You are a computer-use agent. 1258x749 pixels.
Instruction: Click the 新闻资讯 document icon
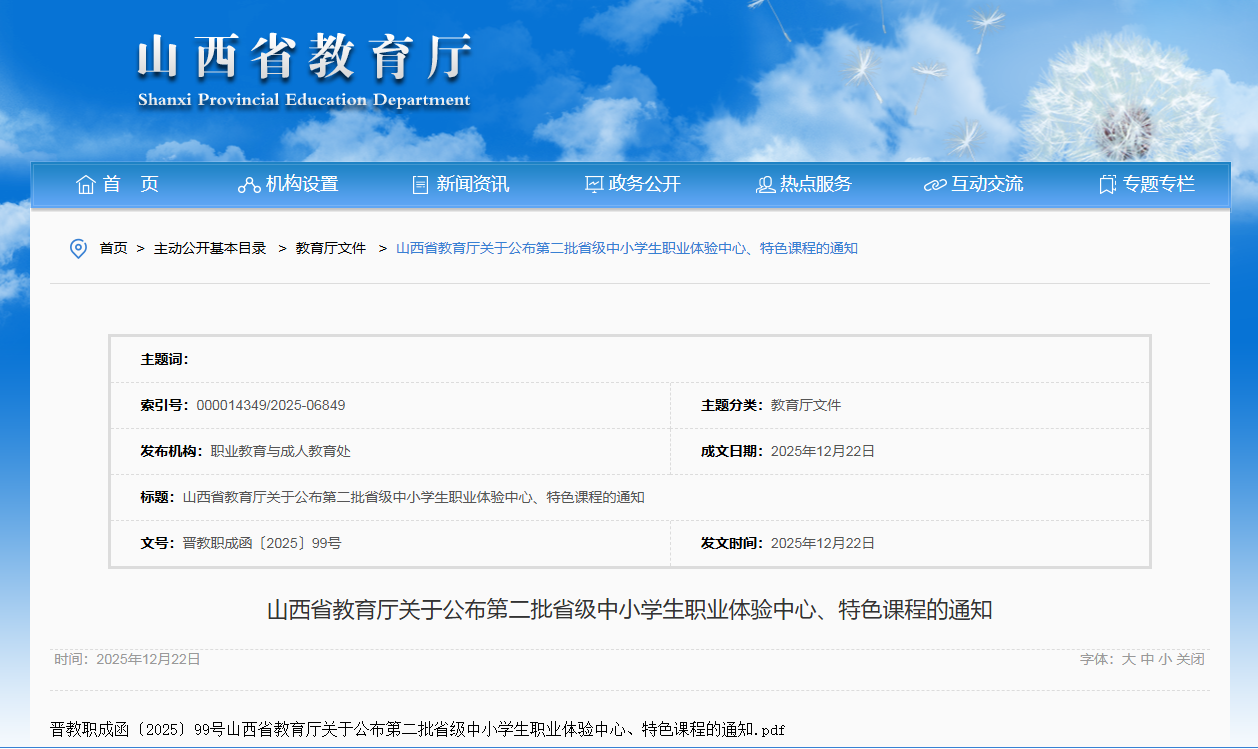click(x=421, y=185)
